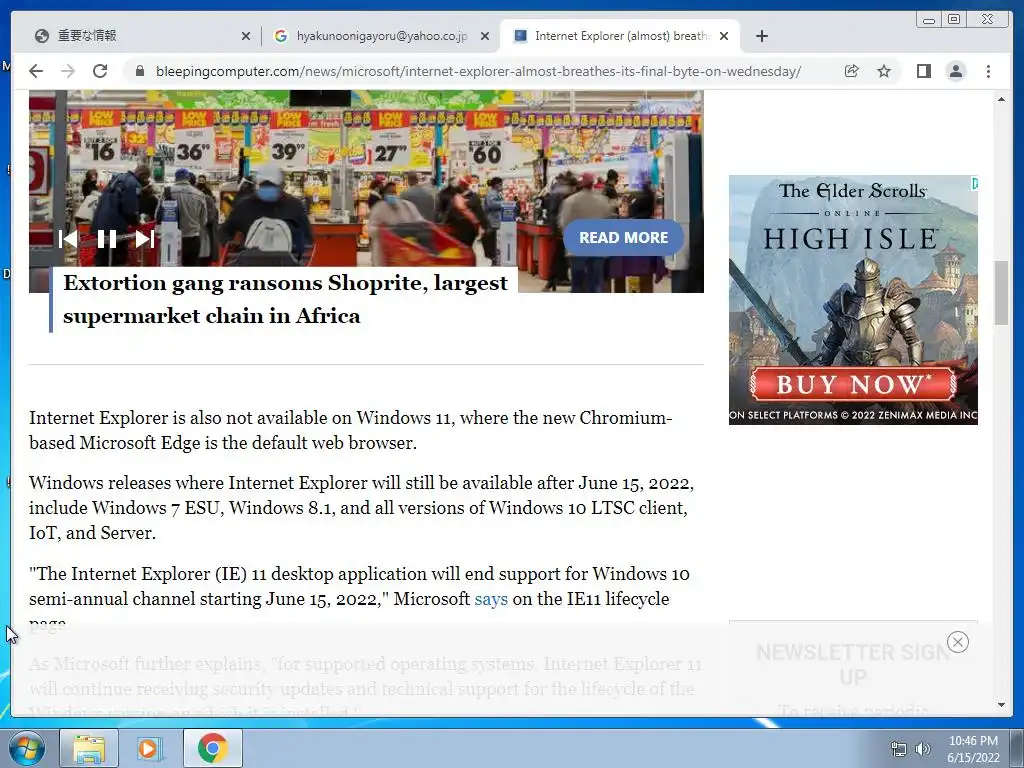This screenshot has width=1024, height=768.
Task: Switch to the 重要な情報 tab
Action: click(137, 36)
